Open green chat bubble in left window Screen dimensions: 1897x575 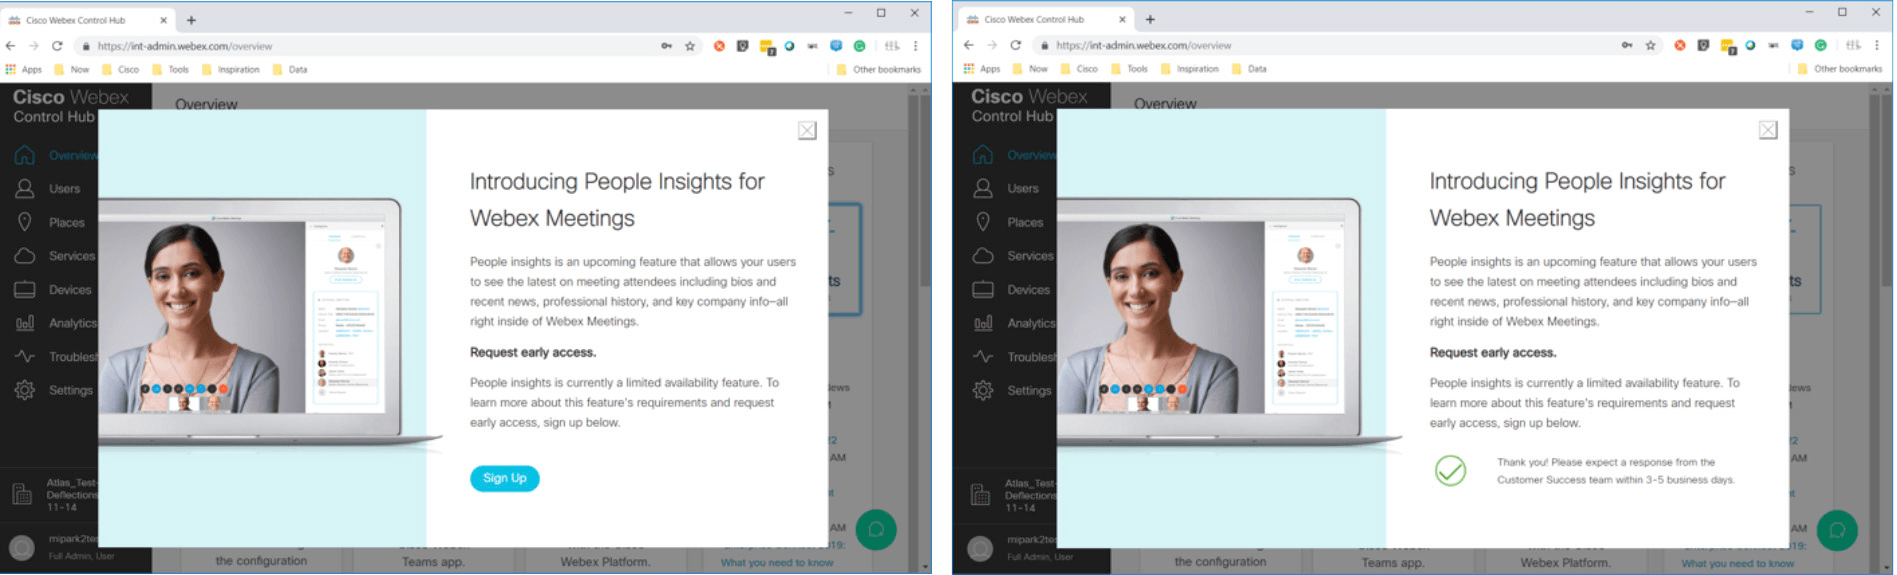click(876, 530)
